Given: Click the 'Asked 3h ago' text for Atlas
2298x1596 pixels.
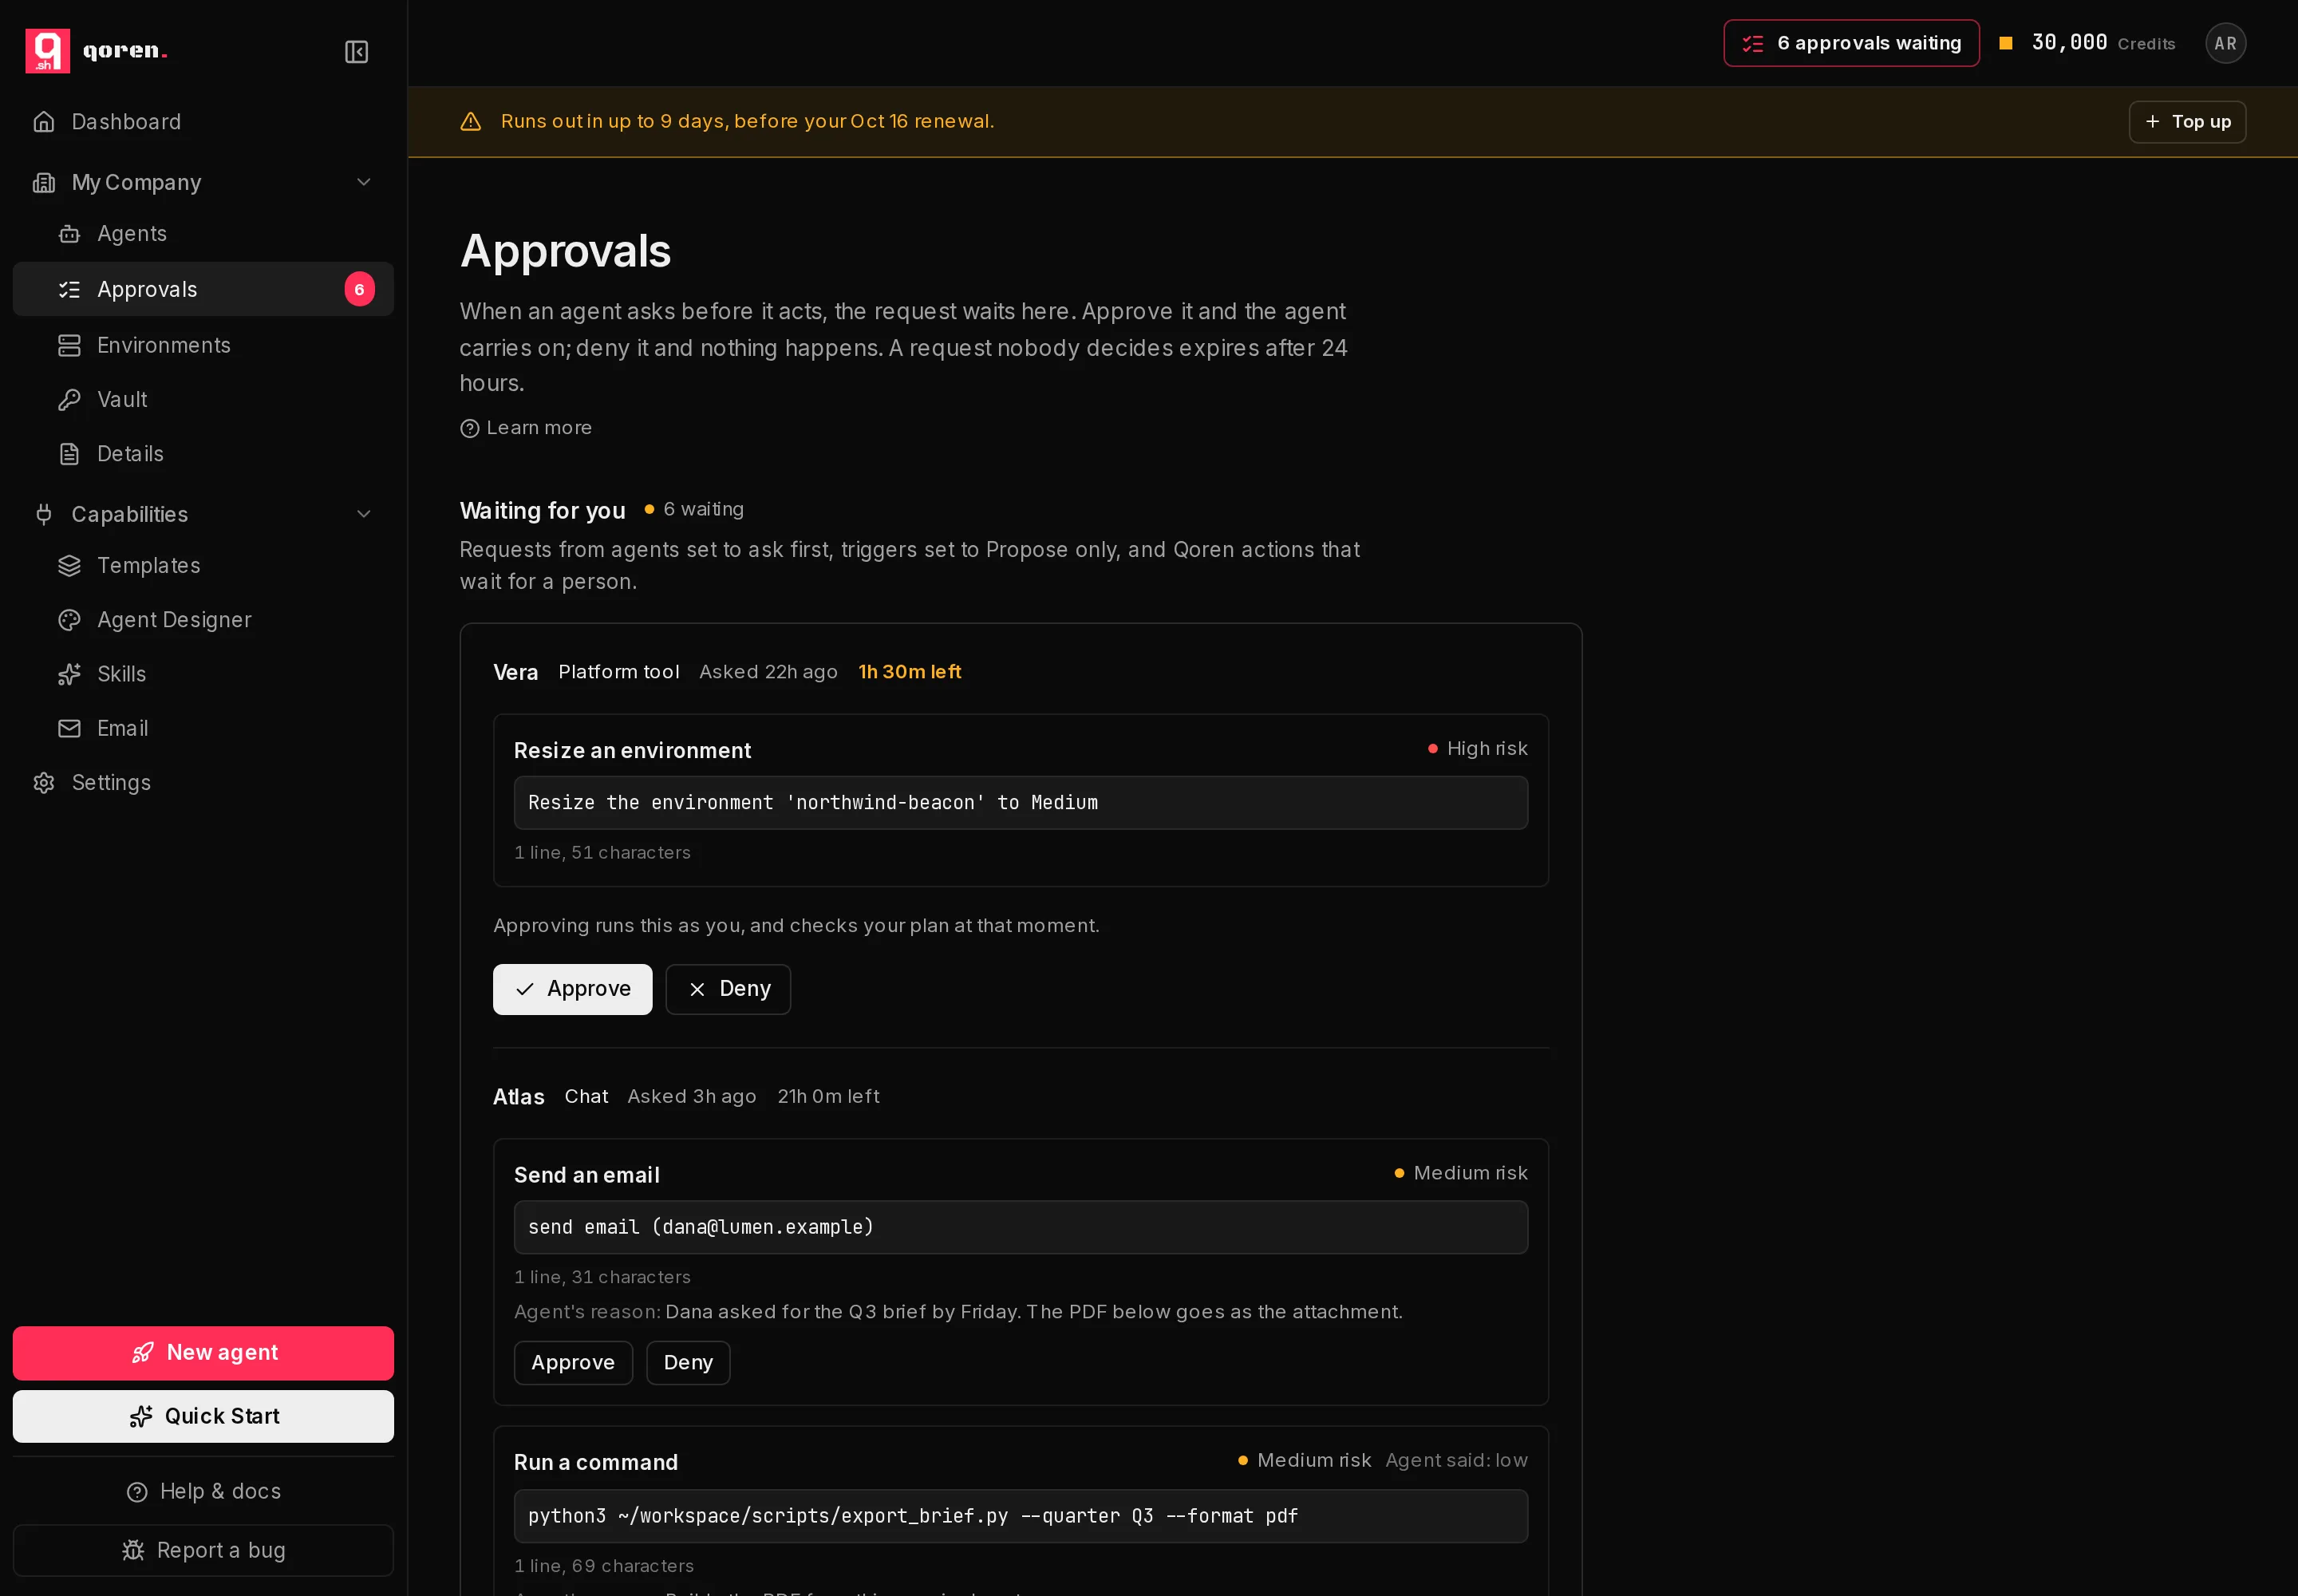Looking at the screenshot, I should point(691,1097).
